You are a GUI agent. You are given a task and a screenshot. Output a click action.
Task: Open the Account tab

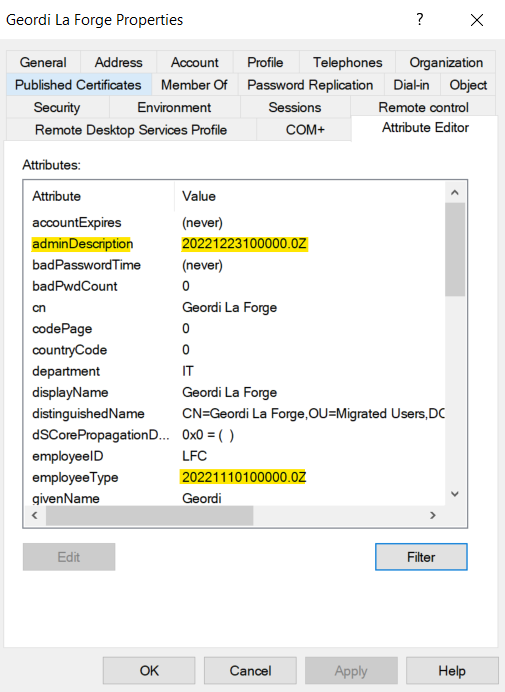[x=195, y=62]
